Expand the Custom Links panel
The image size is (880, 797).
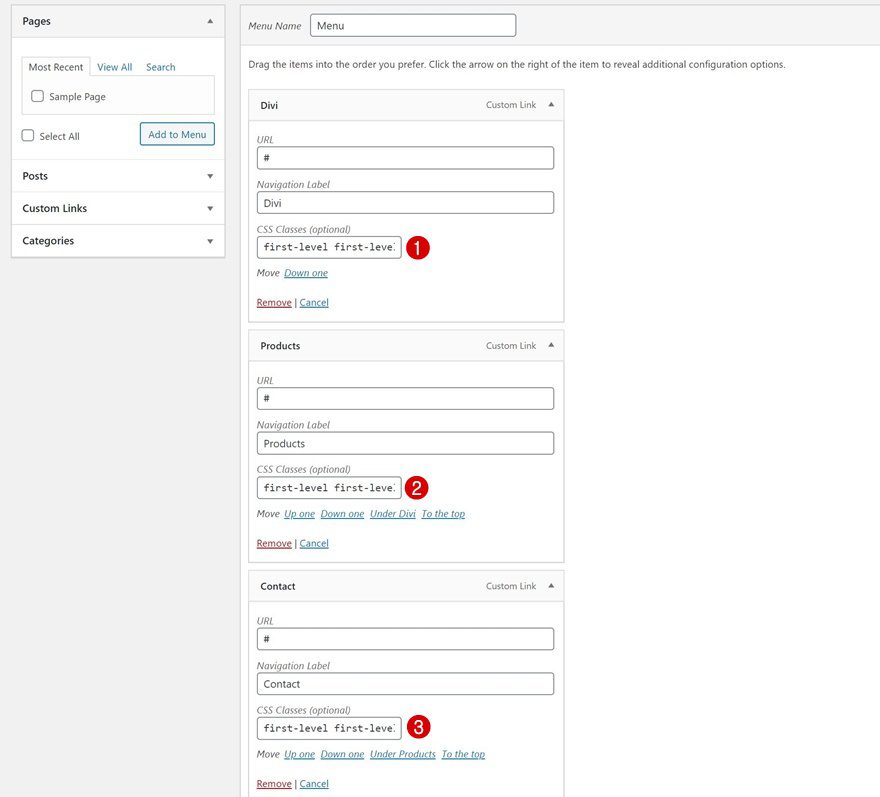click(209, 208)
